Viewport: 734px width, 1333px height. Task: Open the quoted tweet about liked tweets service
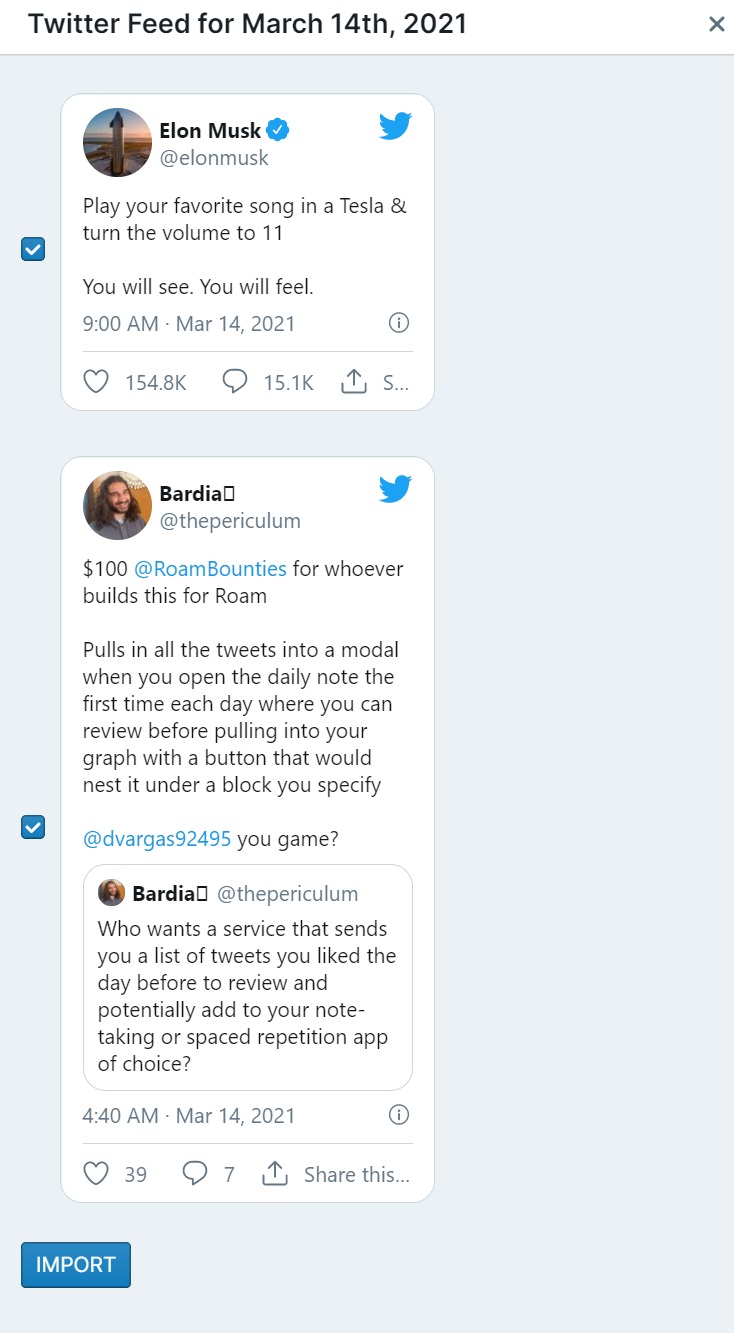(248, 977)
